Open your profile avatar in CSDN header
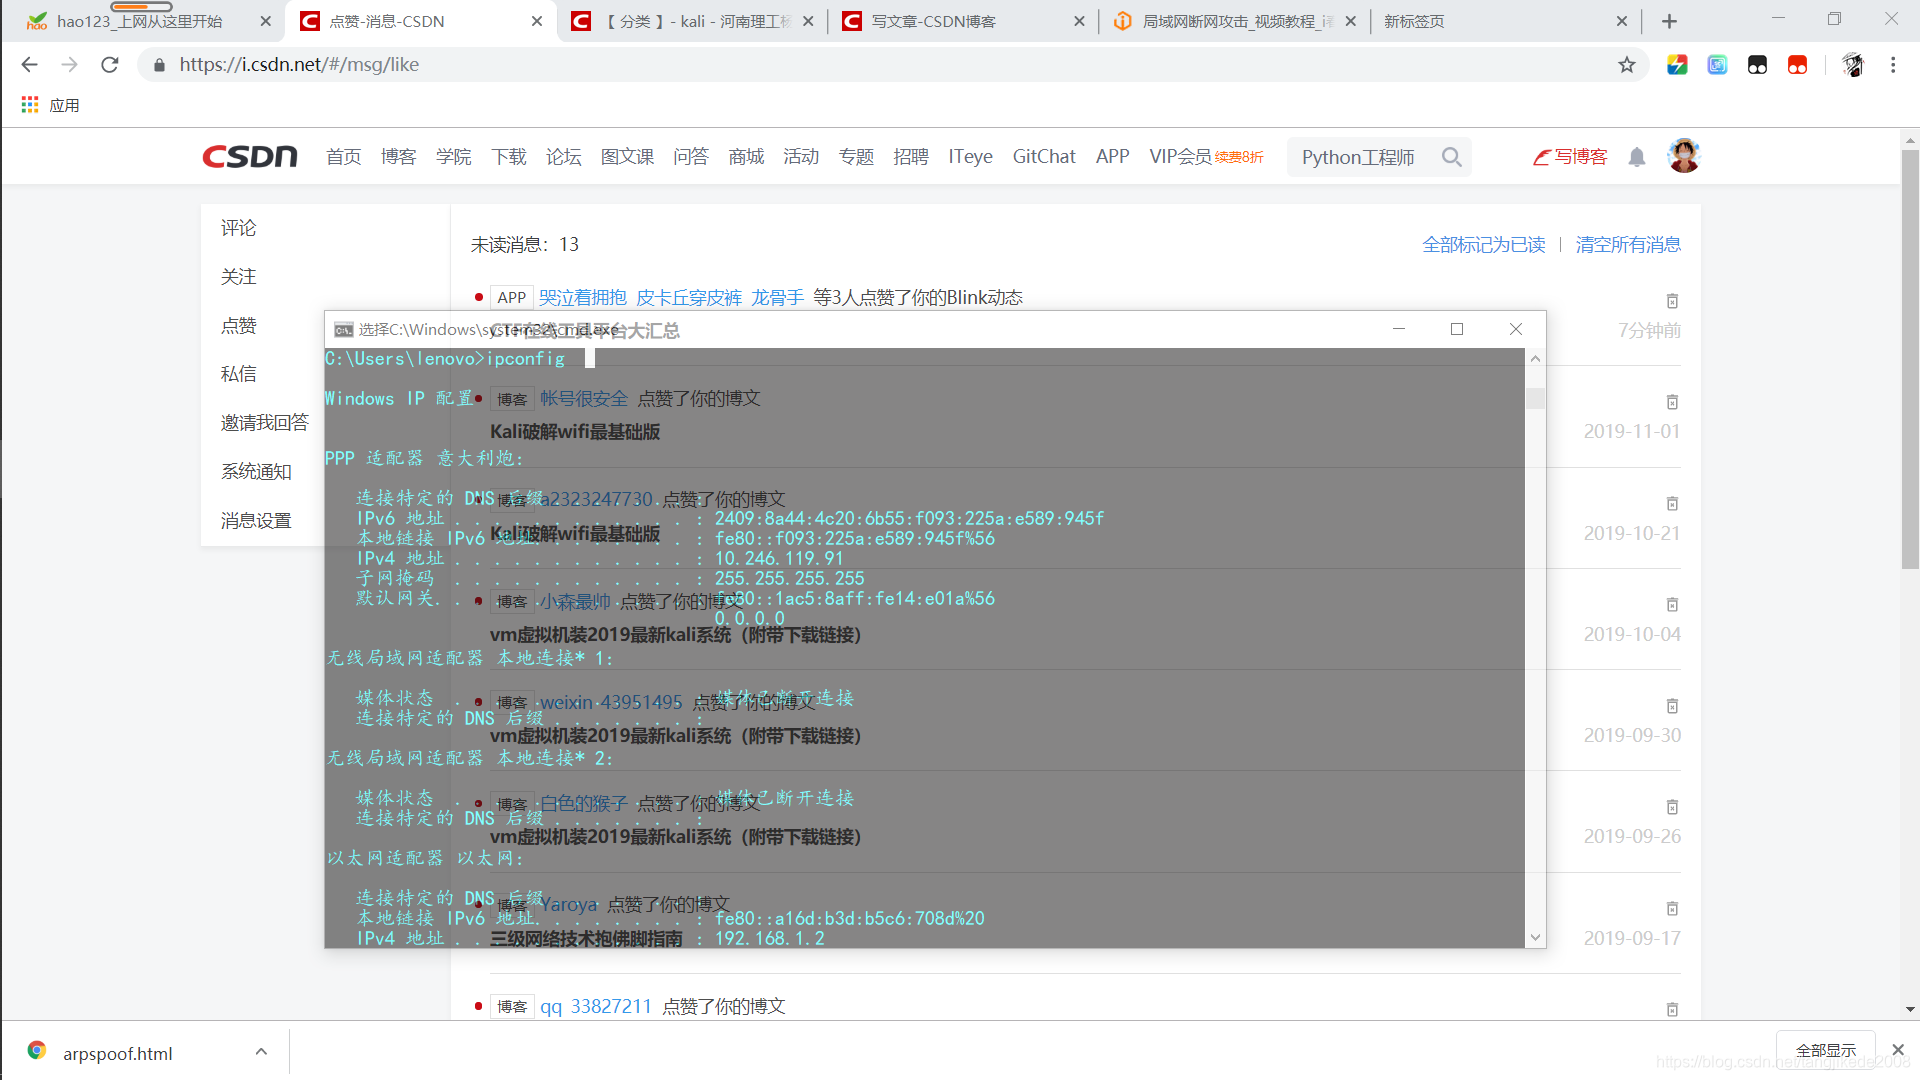1920x1080 pixels. pos(1683,155)
